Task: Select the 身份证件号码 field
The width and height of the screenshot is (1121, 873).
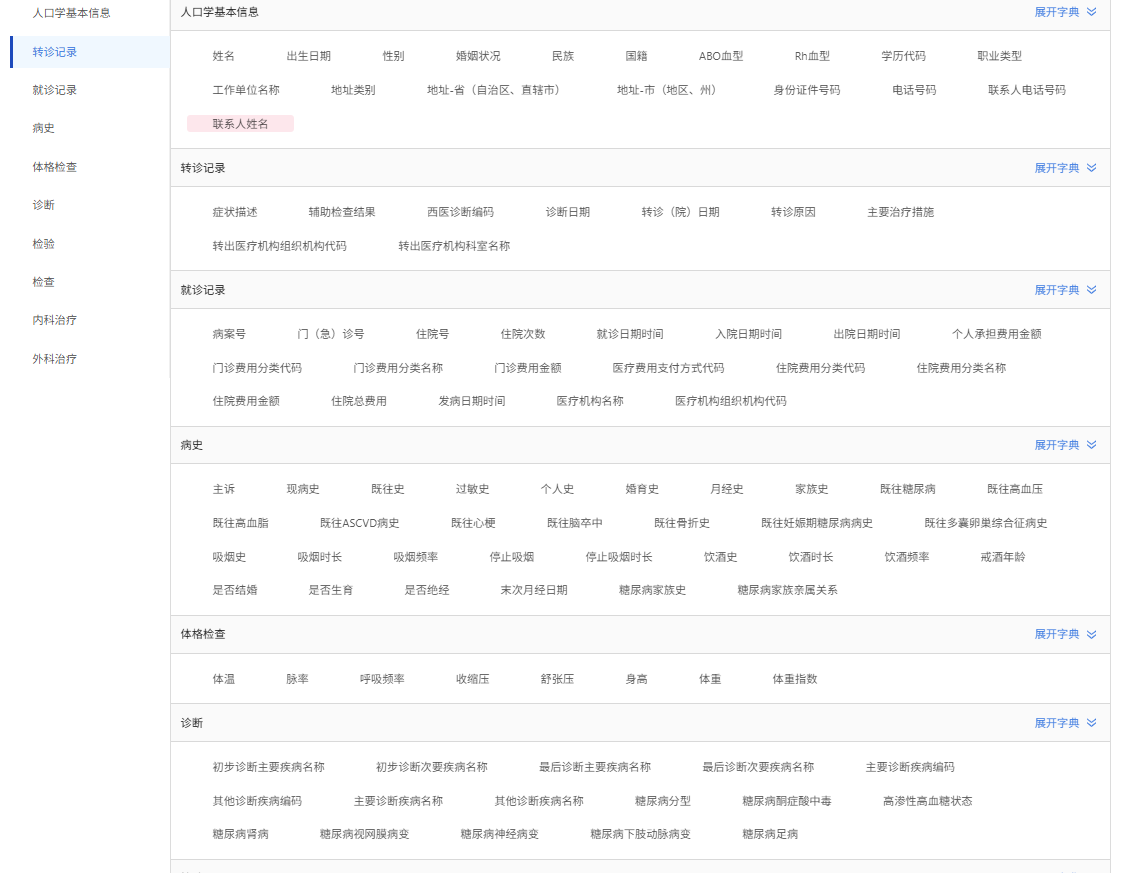Action: [x=806, y=90]
